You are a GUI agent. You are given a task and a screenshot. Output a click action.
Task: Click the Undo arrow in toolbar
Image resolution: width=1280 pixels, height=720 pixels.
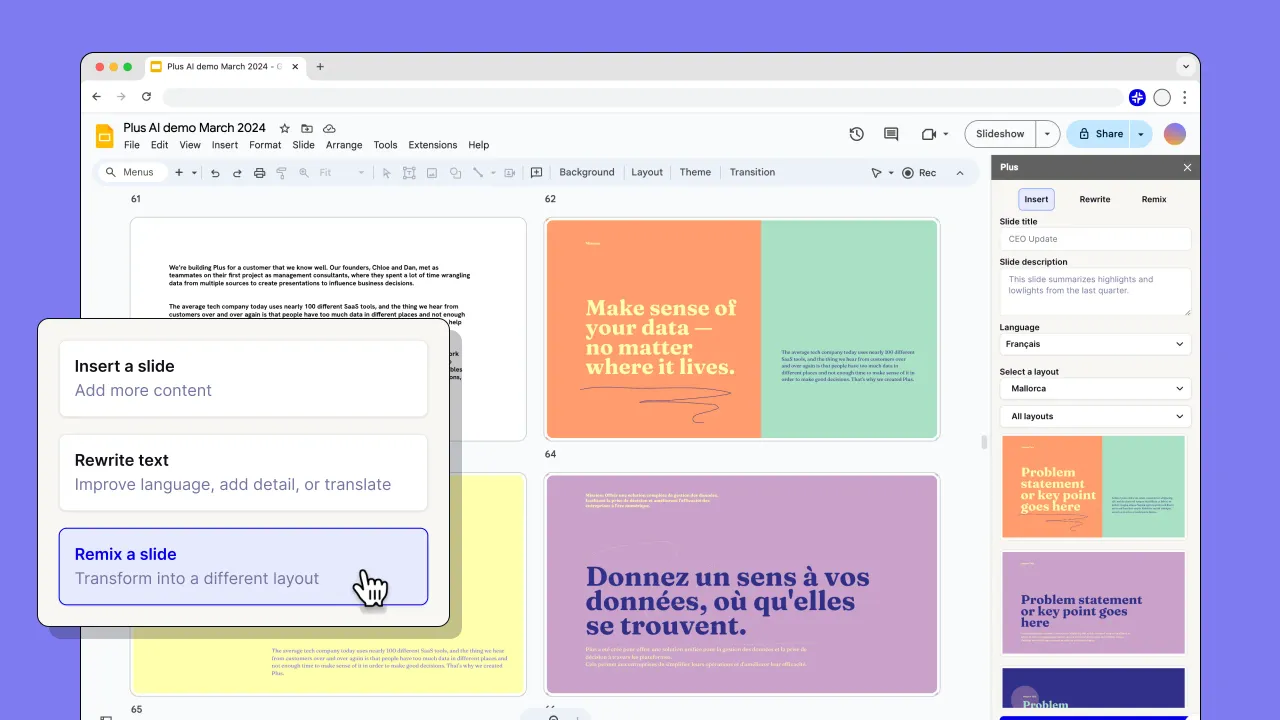tap(215, 173)
